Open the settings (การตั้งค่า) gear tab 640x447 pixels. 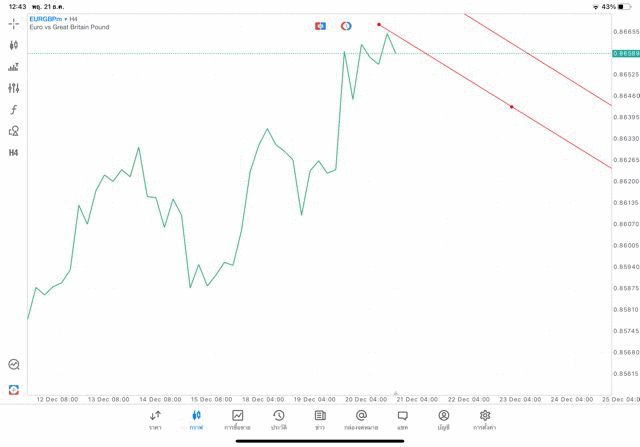485,420
